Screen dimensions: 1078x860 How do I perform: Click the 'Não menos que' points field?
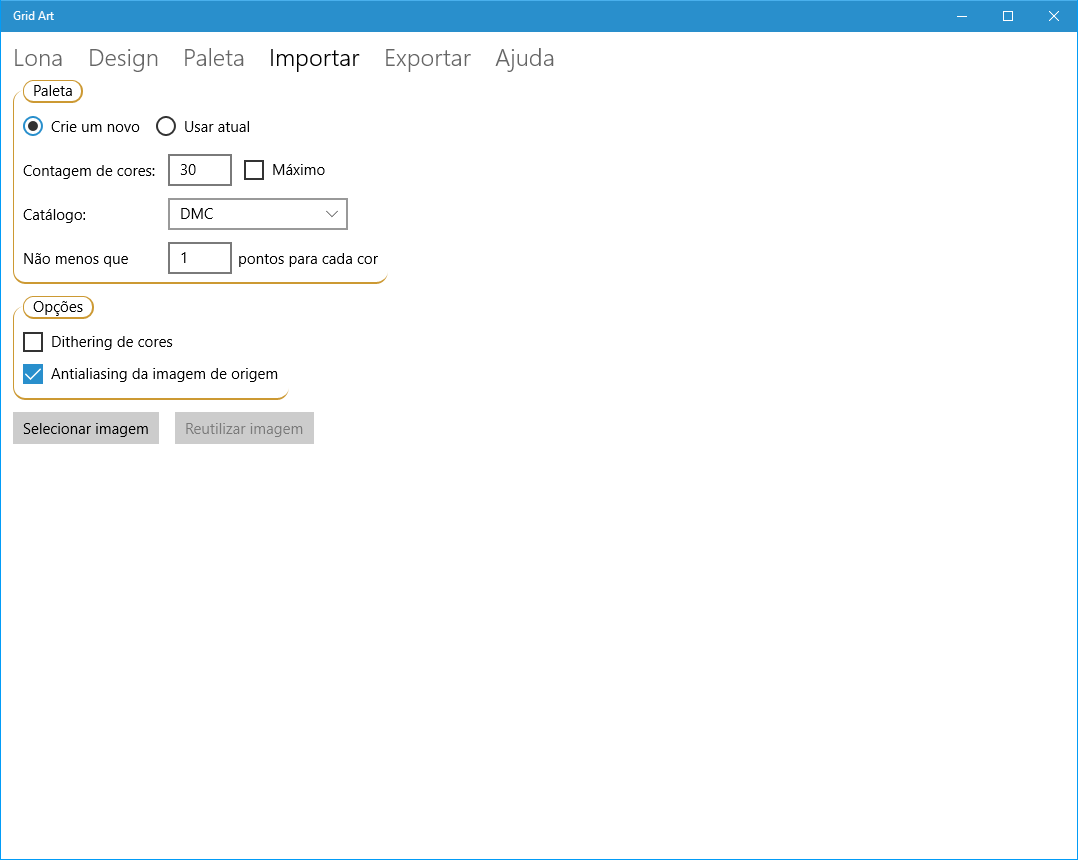pos(199,258)
